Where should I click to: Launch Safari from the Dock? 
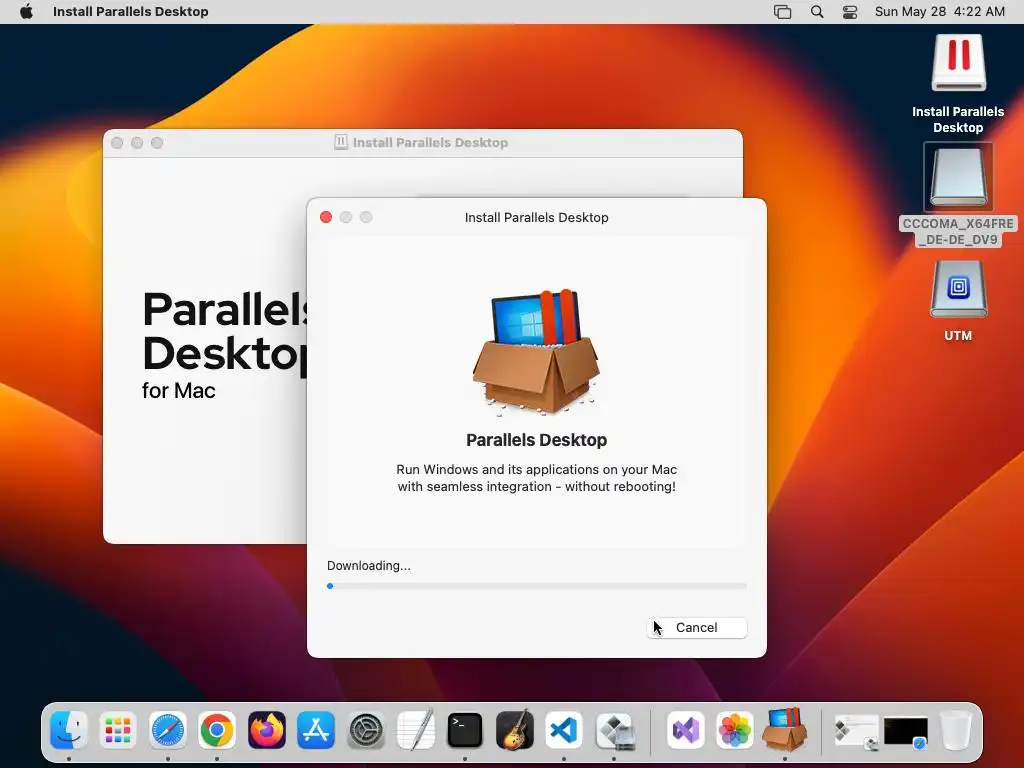(168, 729)
